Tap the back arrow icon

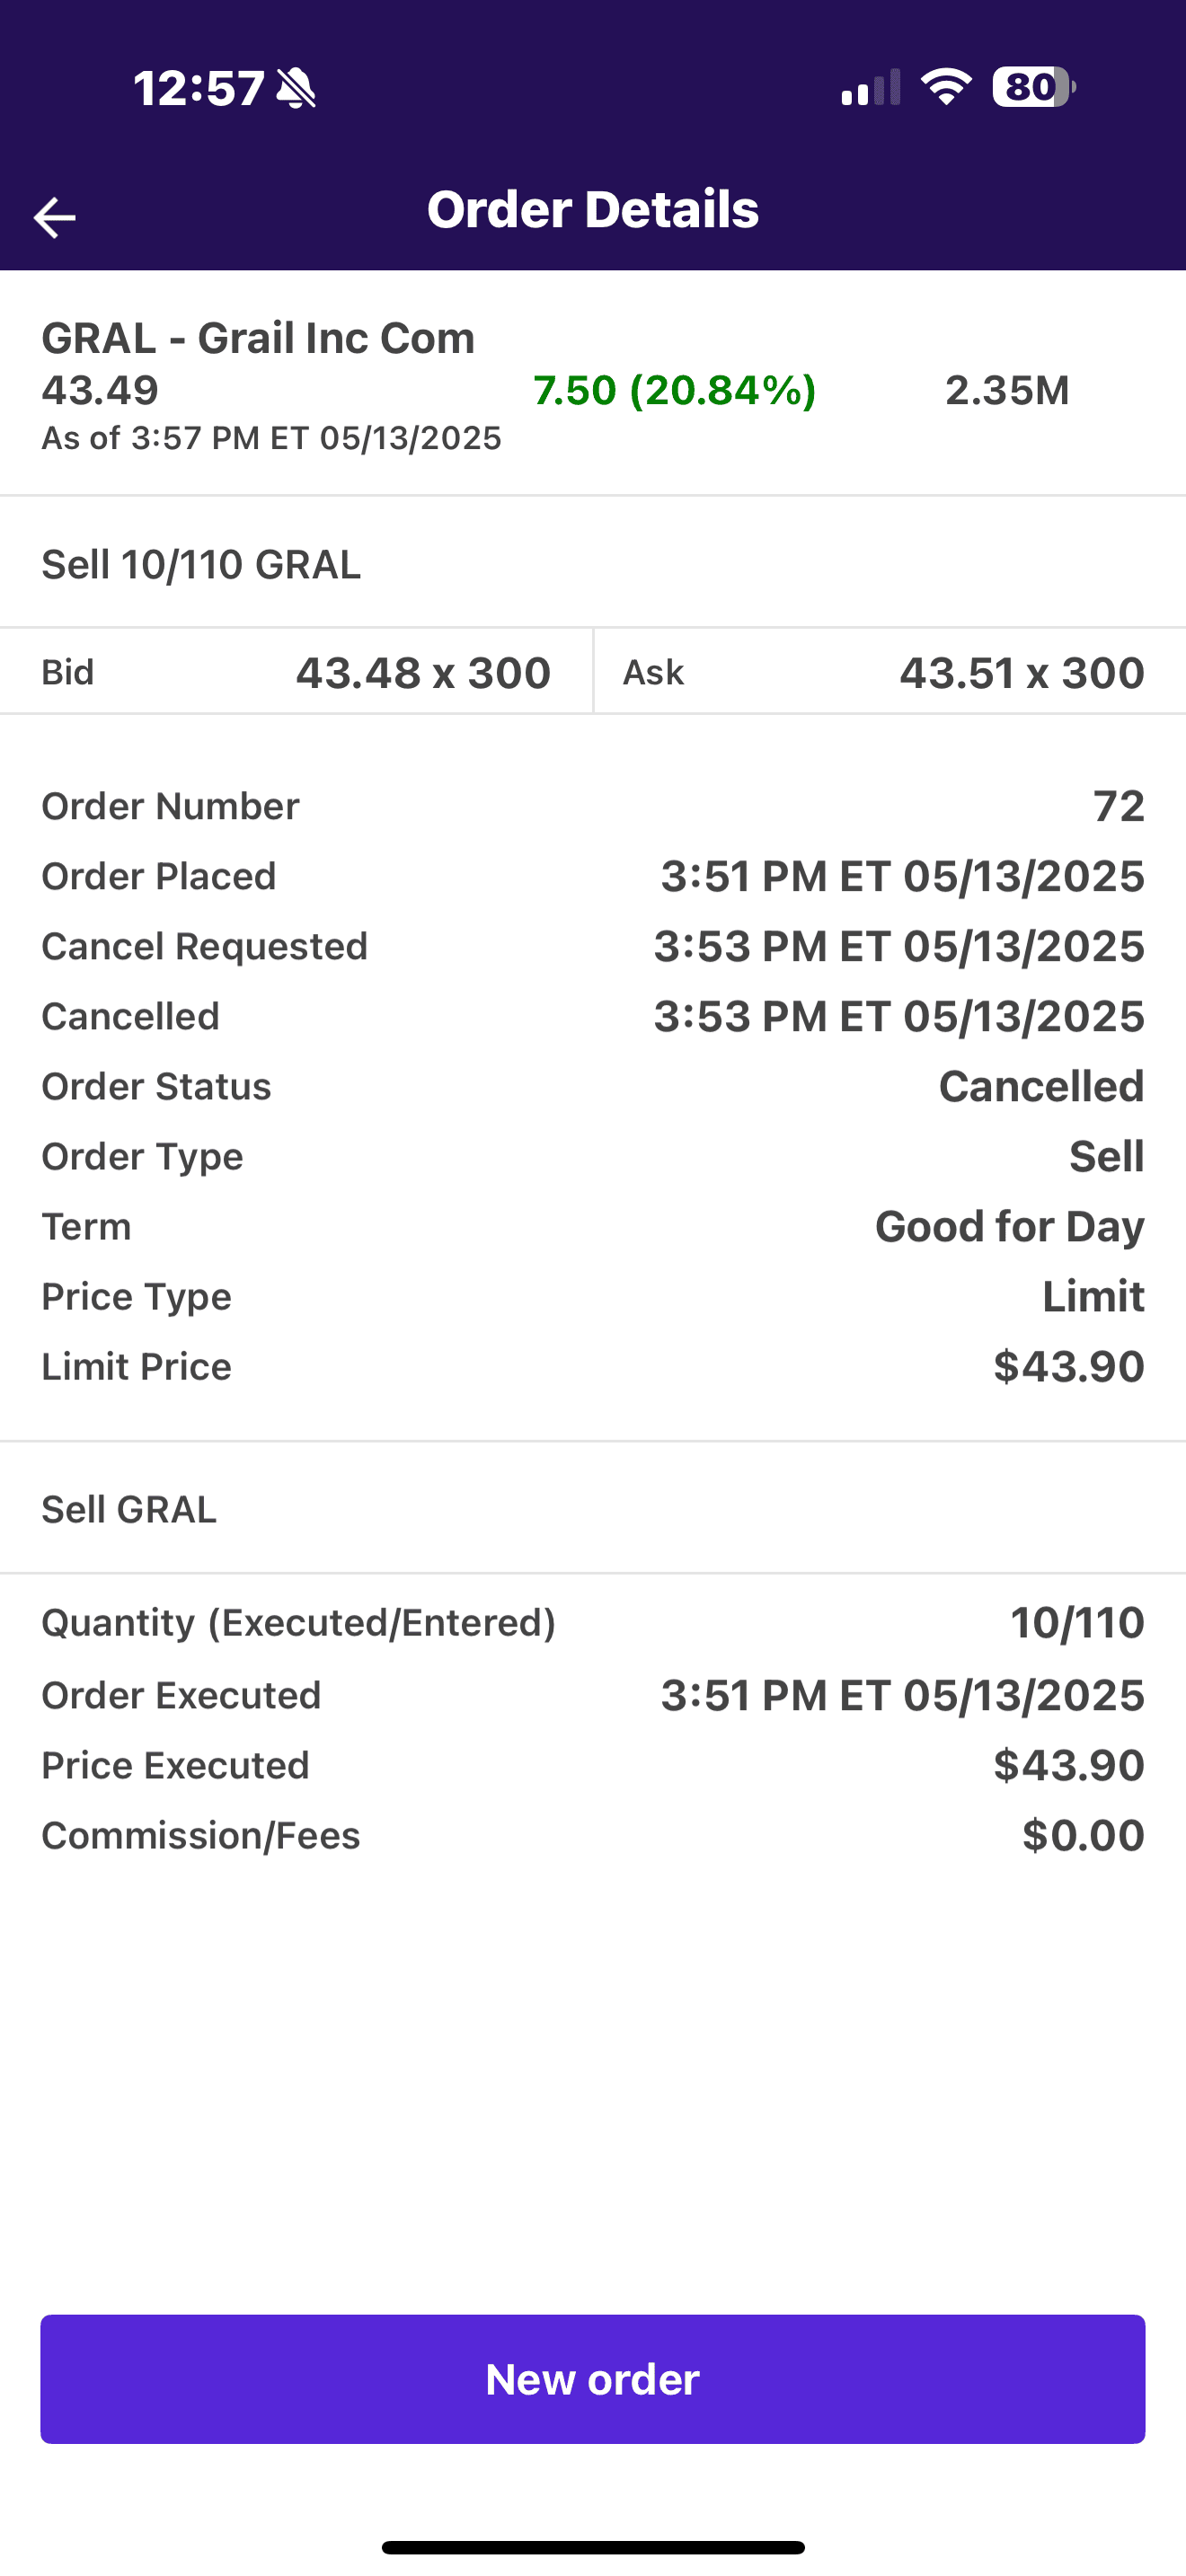point(54,217)
